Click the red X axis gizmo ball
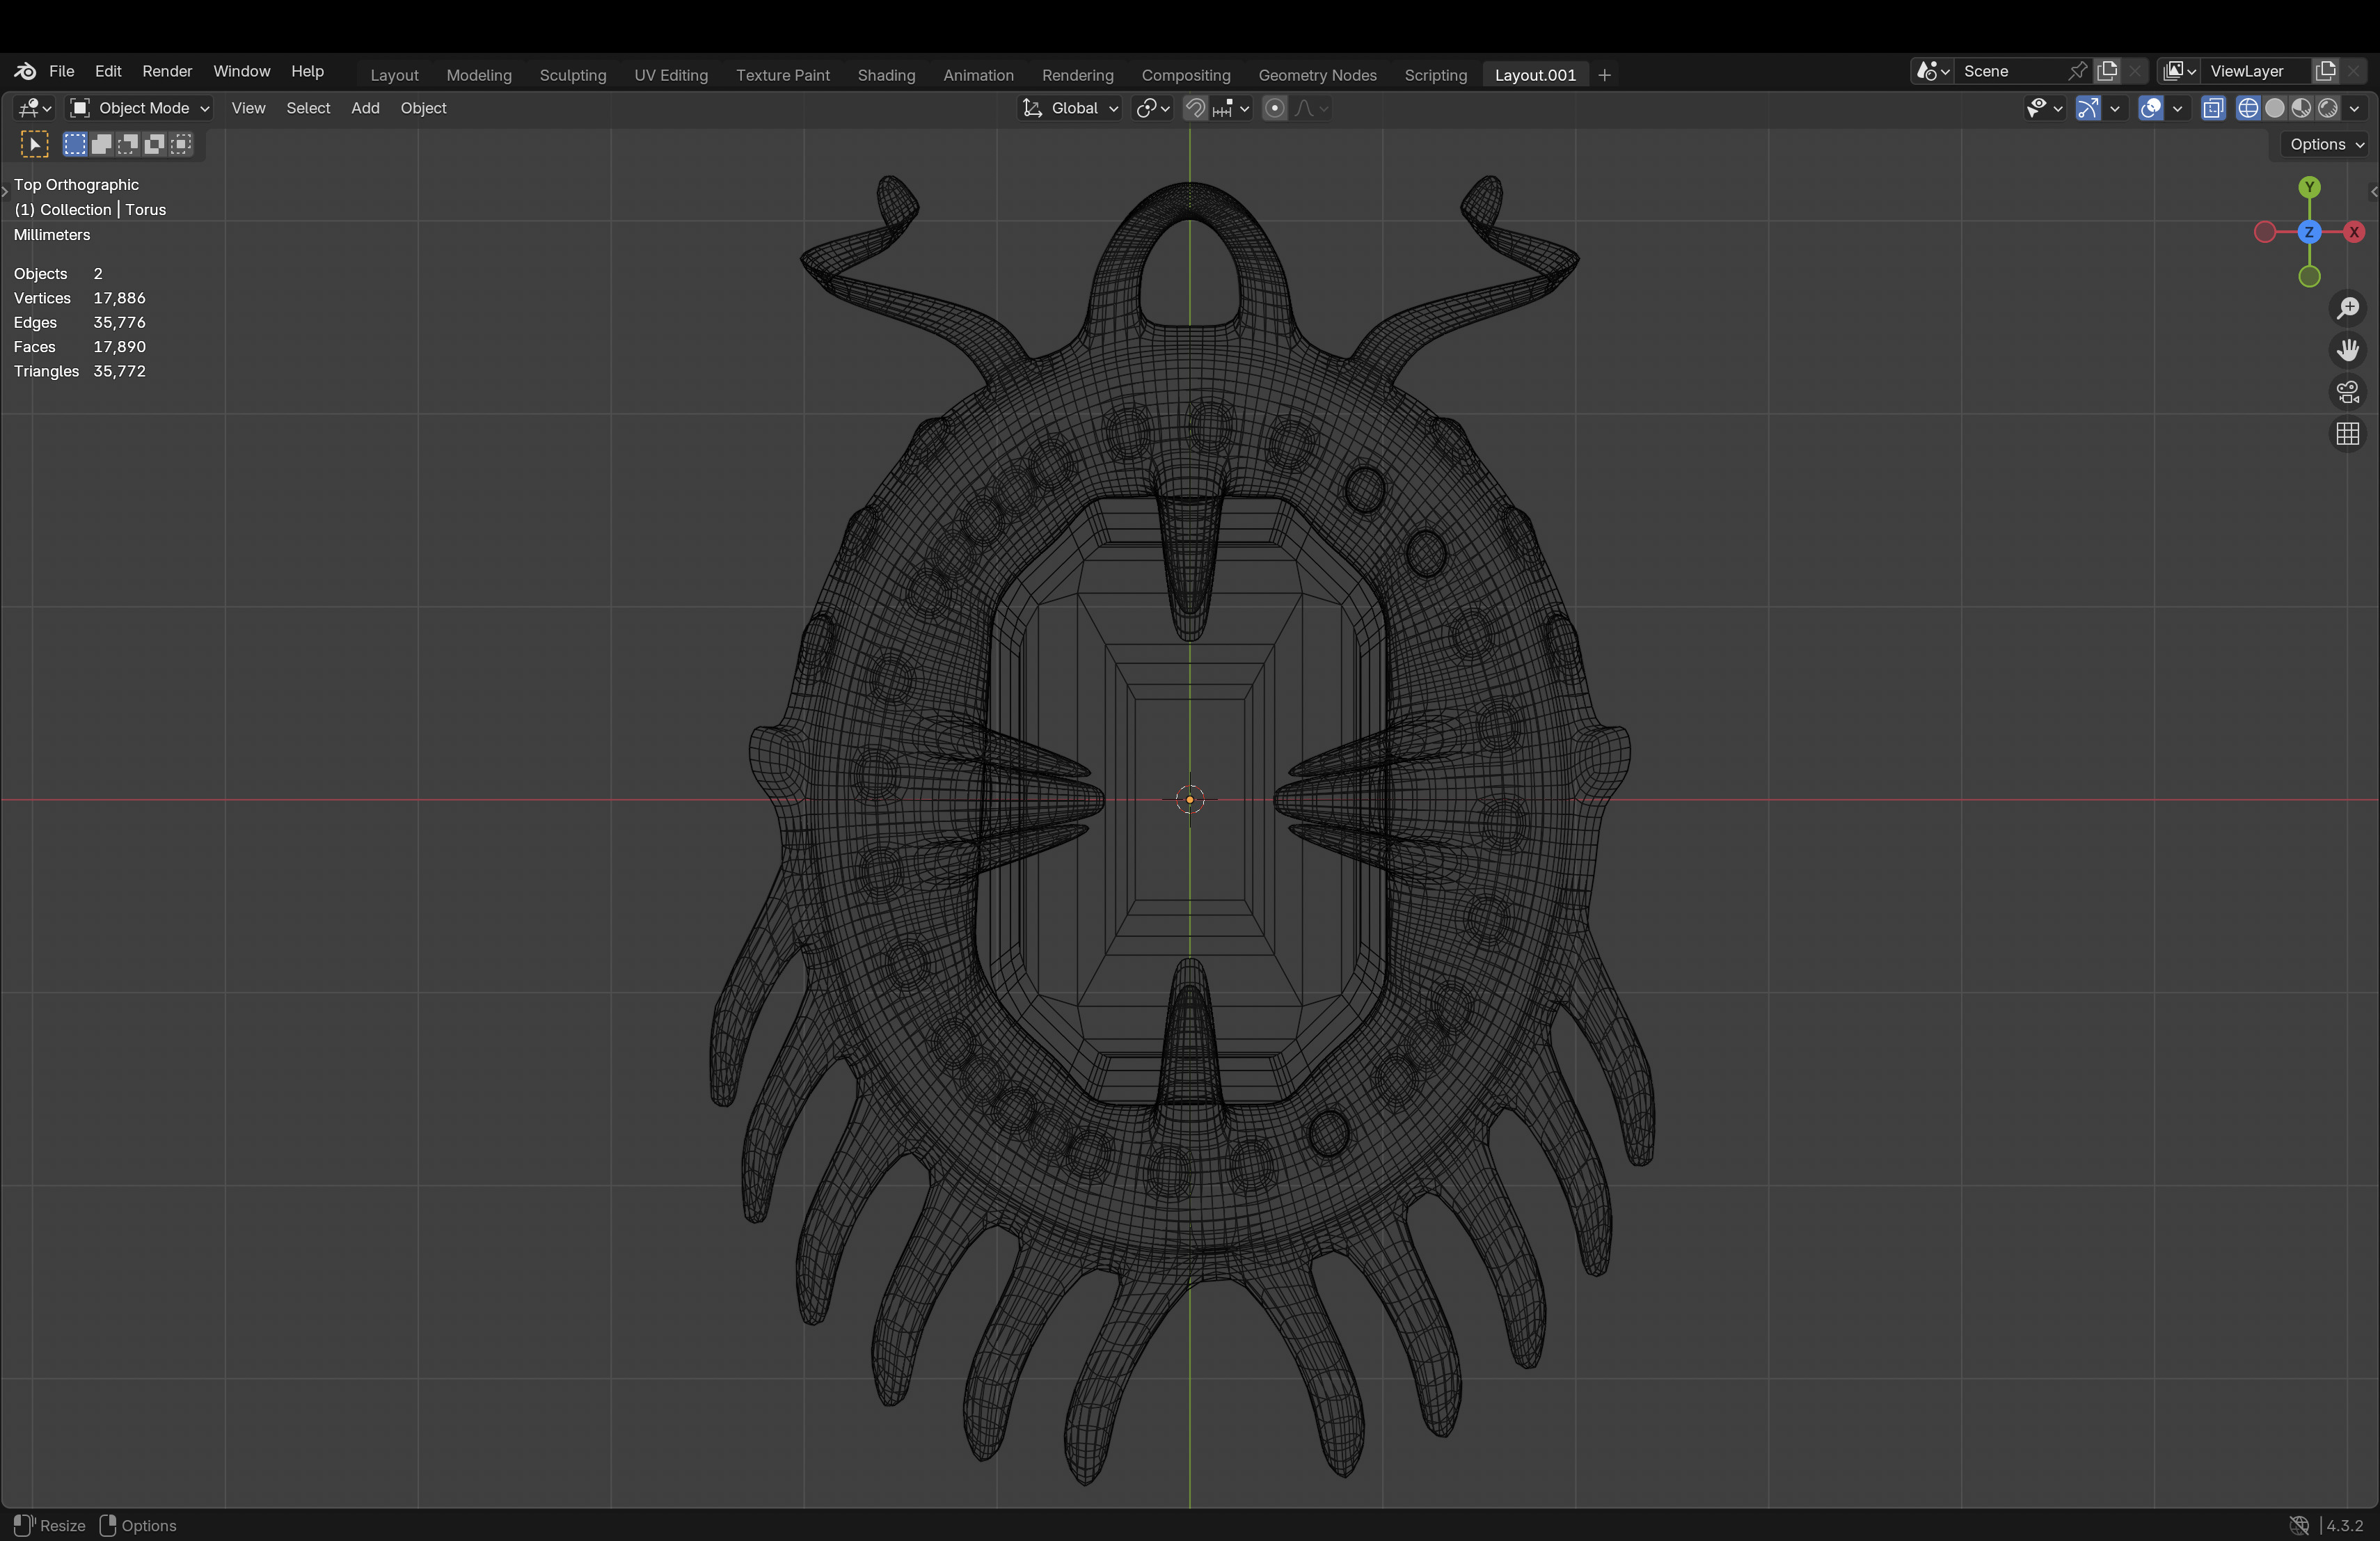 pos(2354,232)
